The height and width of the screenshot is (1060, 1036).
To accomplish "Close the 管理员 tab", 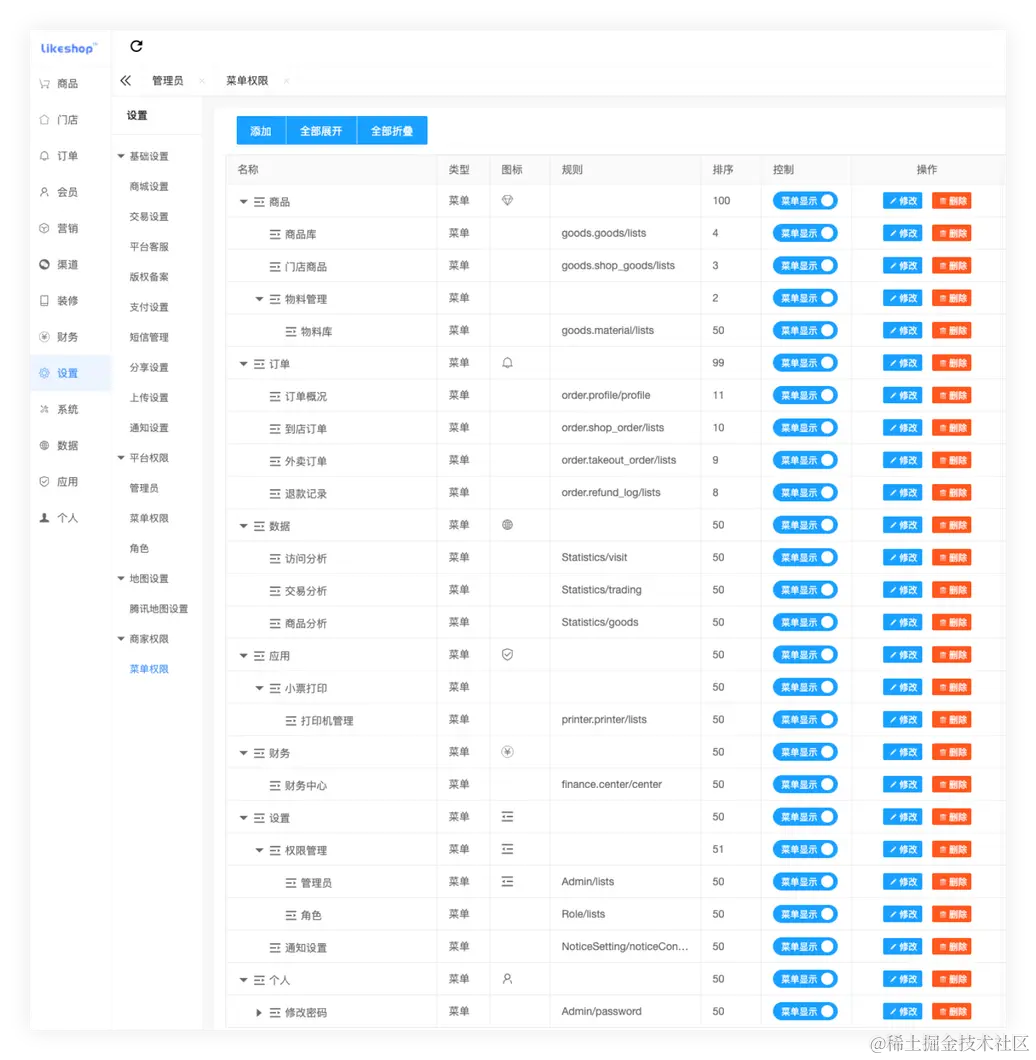I will coord(202,81).
